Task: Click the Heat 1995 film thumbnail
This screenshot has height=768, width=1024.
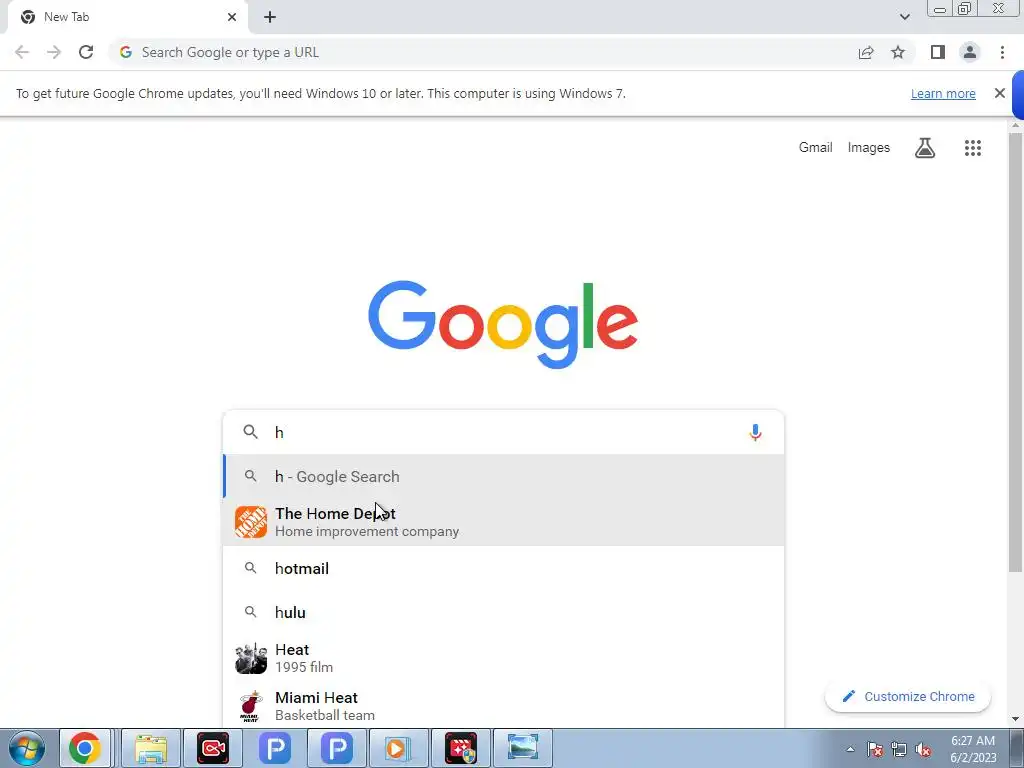Action: point(251,658)
